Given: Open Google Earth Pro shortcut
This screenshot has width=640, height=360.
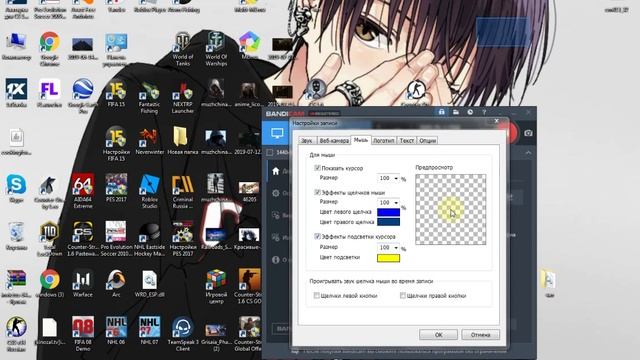Looking at the screenshot, I should tap(83, 96).
